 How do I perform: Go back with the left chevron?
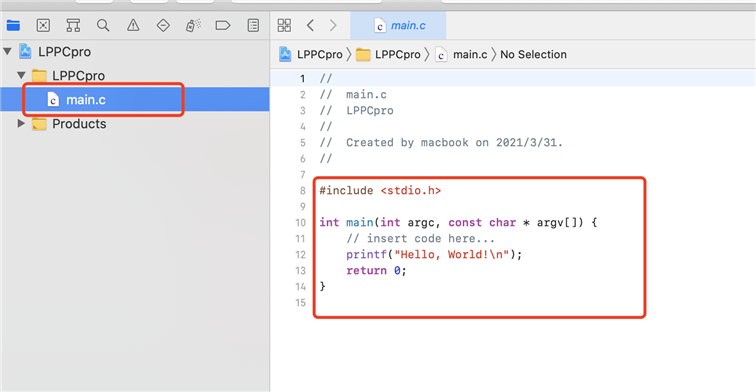point(310,26)
